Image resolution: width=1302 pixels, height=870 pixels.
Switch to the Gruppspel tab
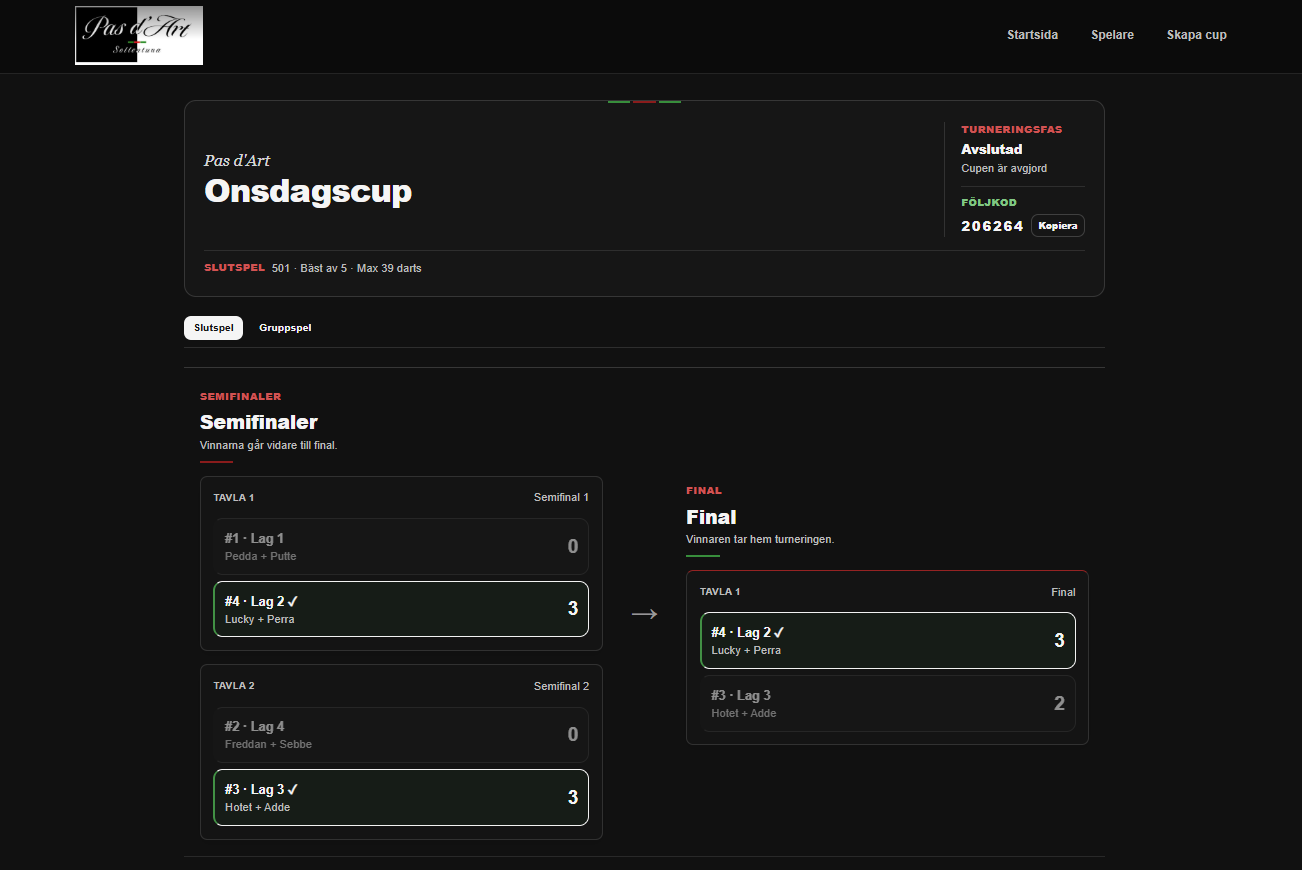(285, 328)
